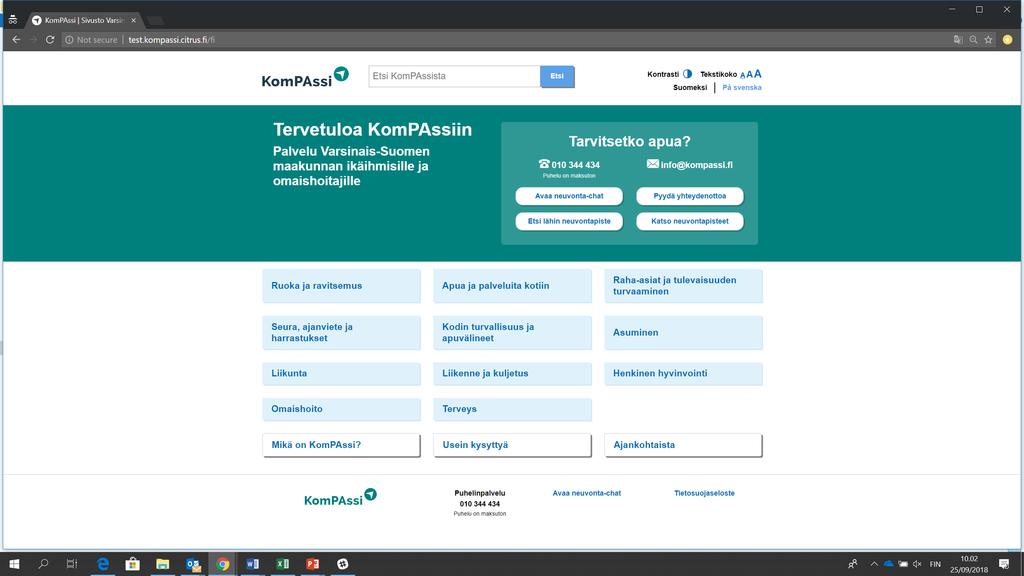Open Henkinen hyvinvointi category
Screen dimensions: 1024x576
(x=683, y=374)
